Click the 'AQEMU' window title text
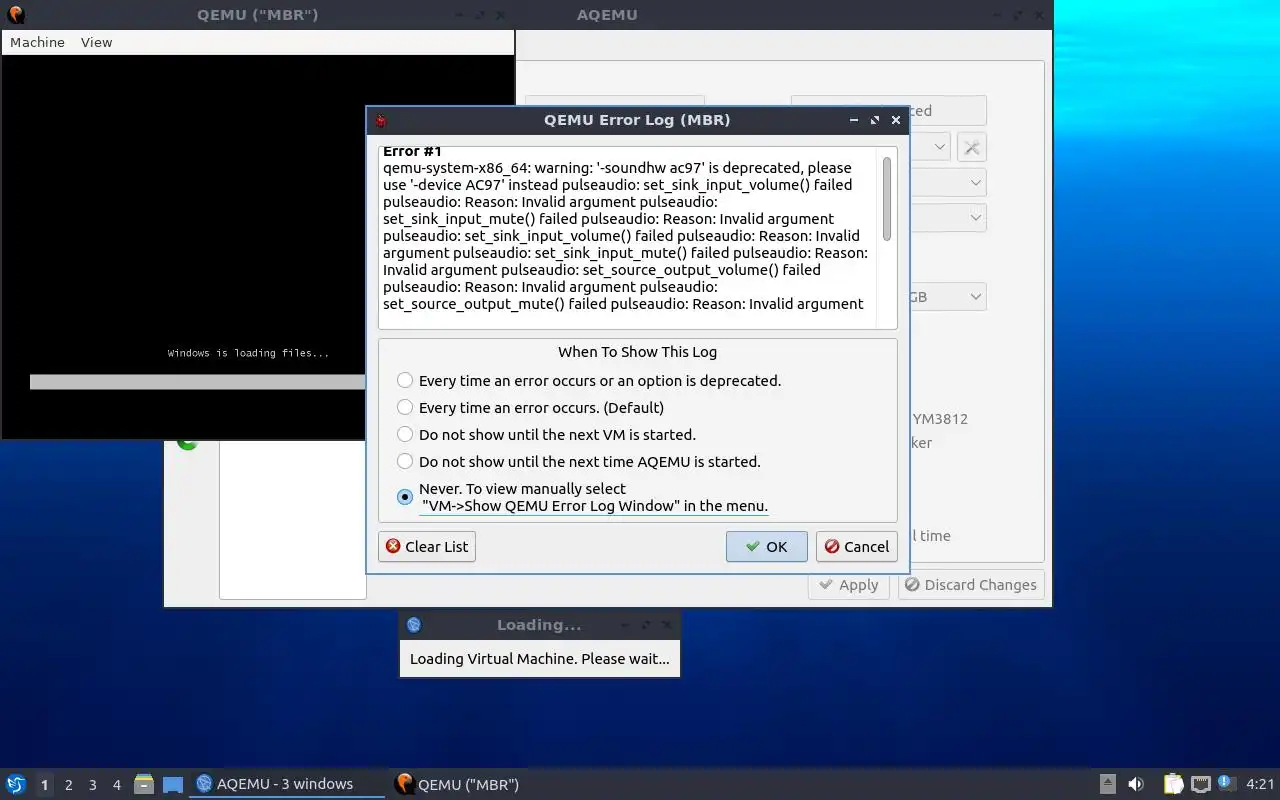 click(607, 14)
